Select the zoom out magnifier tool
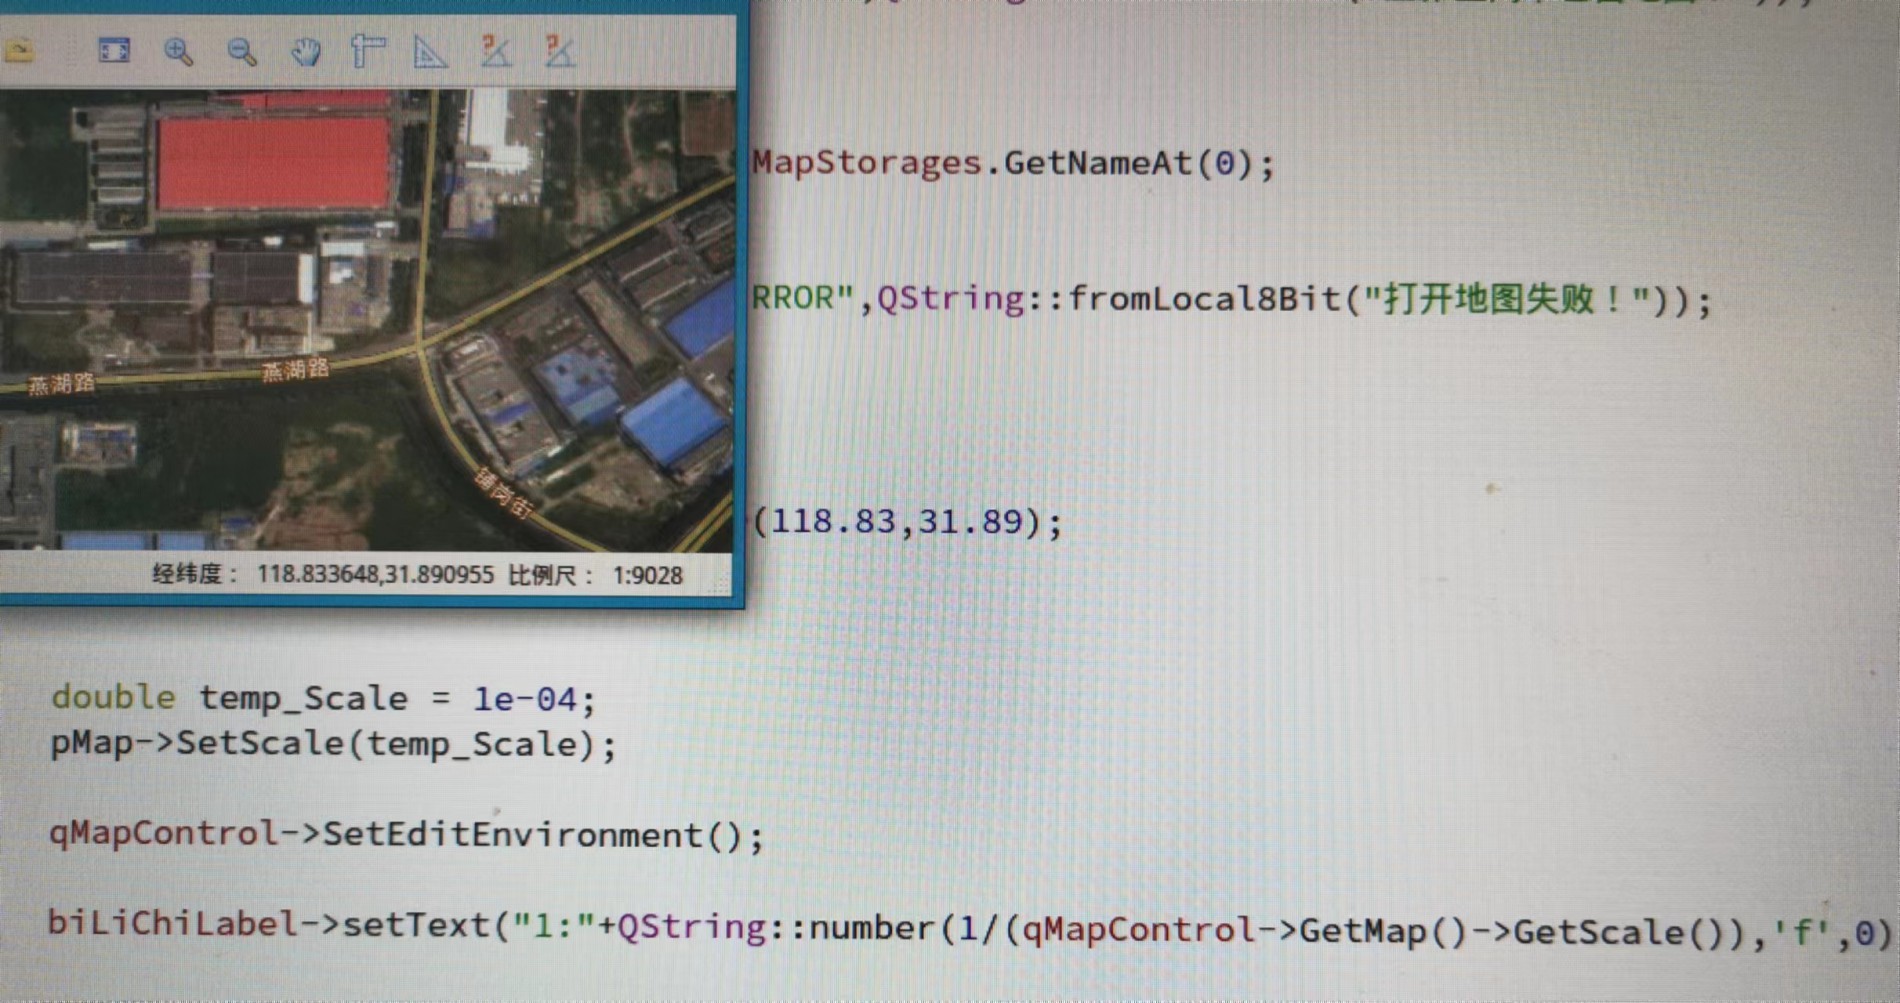This screenshot has width=1900, height=1003. (x=242, y=51)
